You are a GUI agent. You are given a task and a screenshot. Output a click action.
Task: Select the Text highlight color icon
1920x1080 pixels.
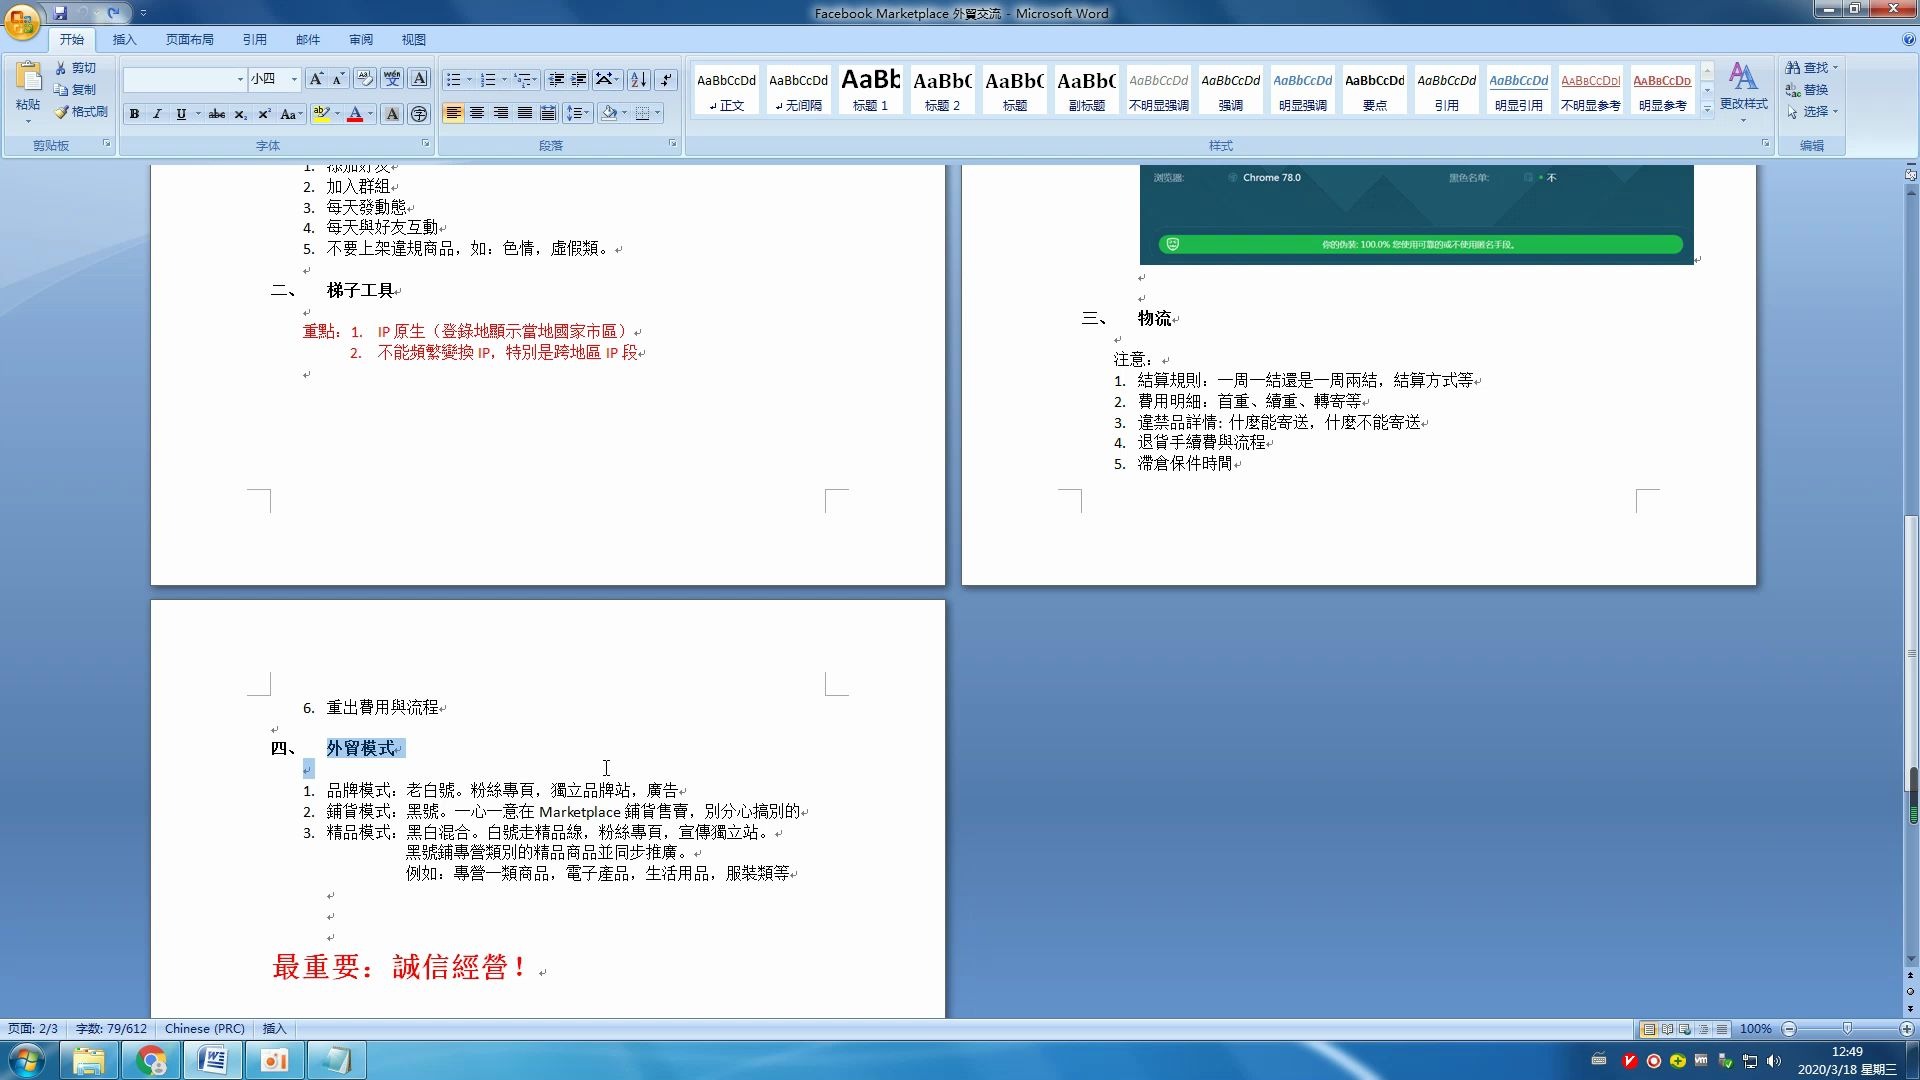pyautogui.click(x=324, y=113)
